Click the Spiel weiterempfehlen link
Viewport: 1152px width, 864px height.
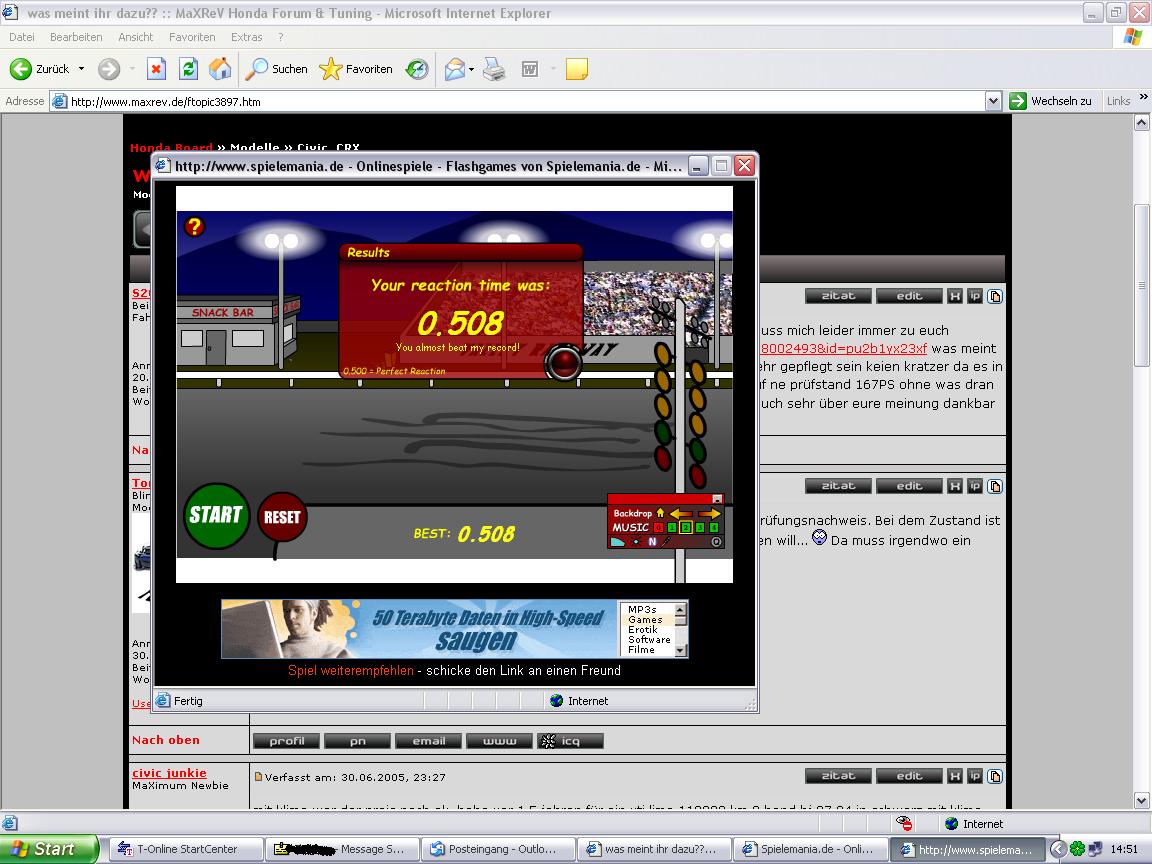tap(350, 671)
